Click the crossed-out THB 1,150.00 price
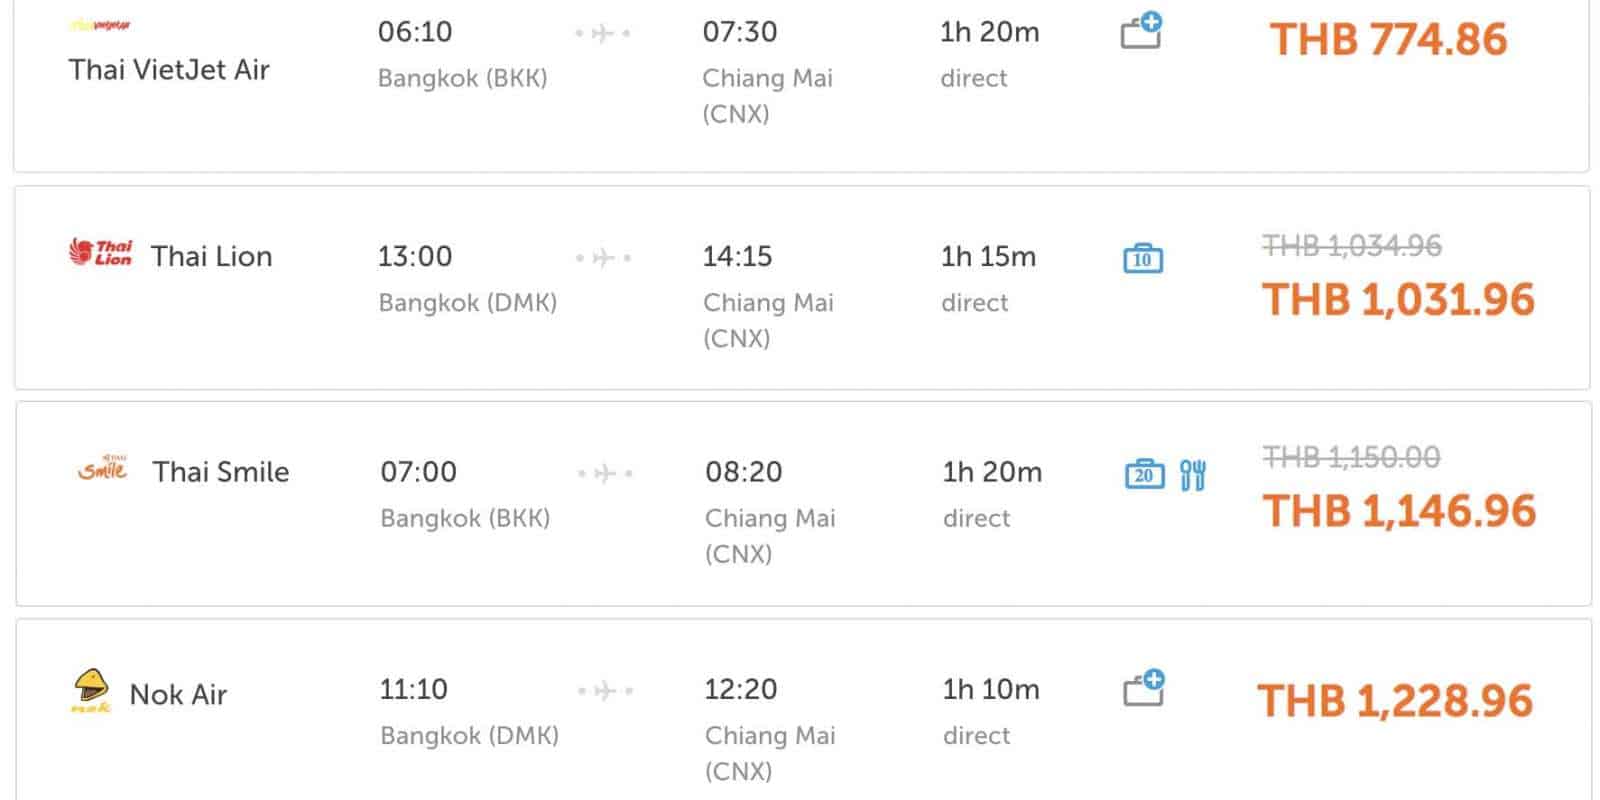This screenshot has width=1600, height=800. pyautogui.click(x=1351, y=457)
